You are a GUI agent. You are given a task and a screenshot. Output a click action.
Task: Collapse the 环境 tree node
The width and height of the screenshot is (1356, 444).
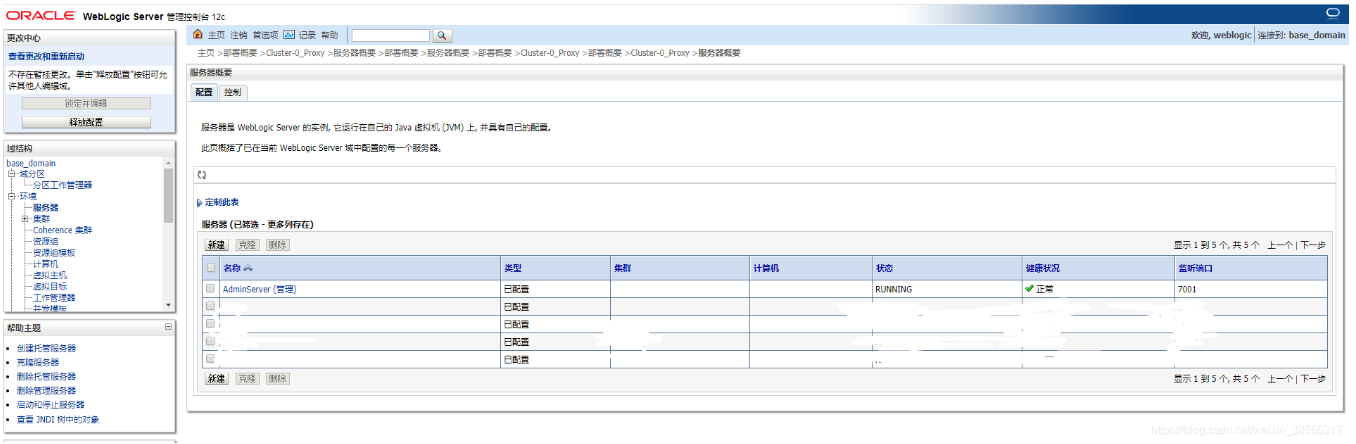tap(11, 196)
